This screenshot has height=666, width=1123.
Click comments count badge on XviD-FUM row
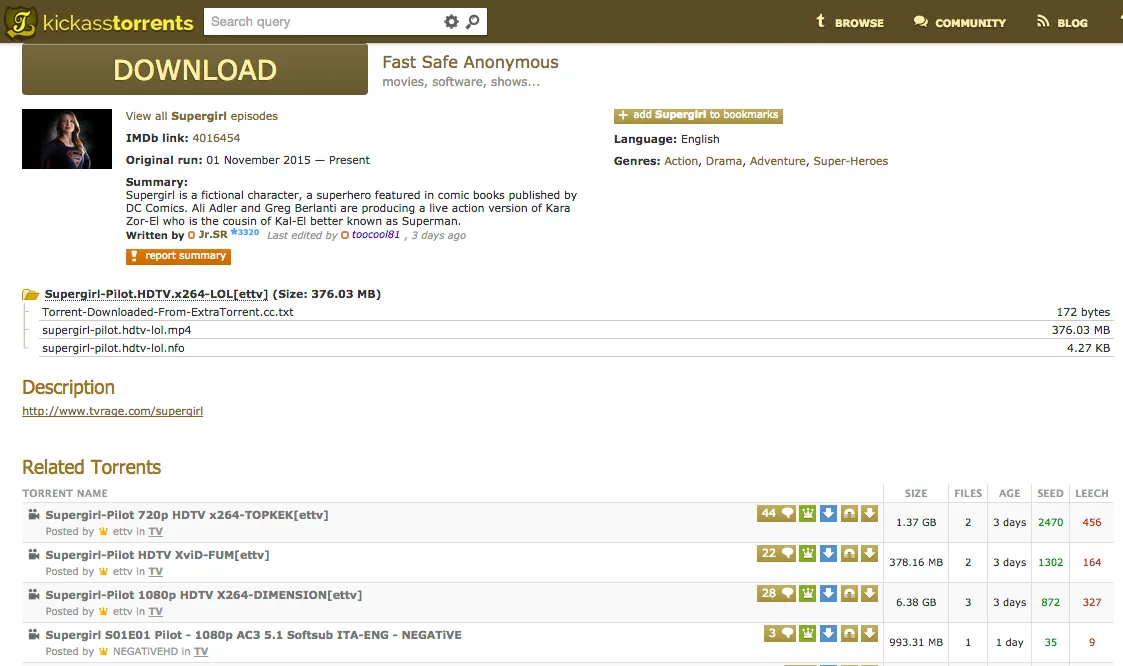775,554
